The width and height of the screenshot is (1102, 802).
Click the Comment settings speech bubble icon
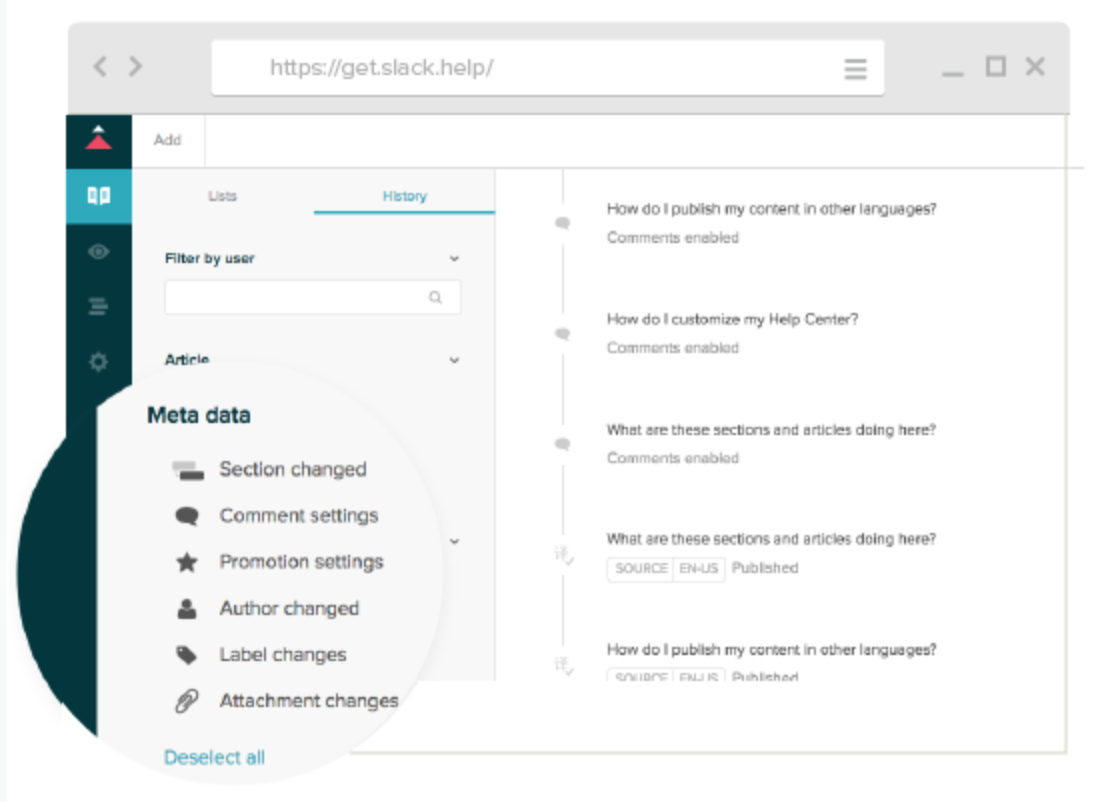(187, 517)
